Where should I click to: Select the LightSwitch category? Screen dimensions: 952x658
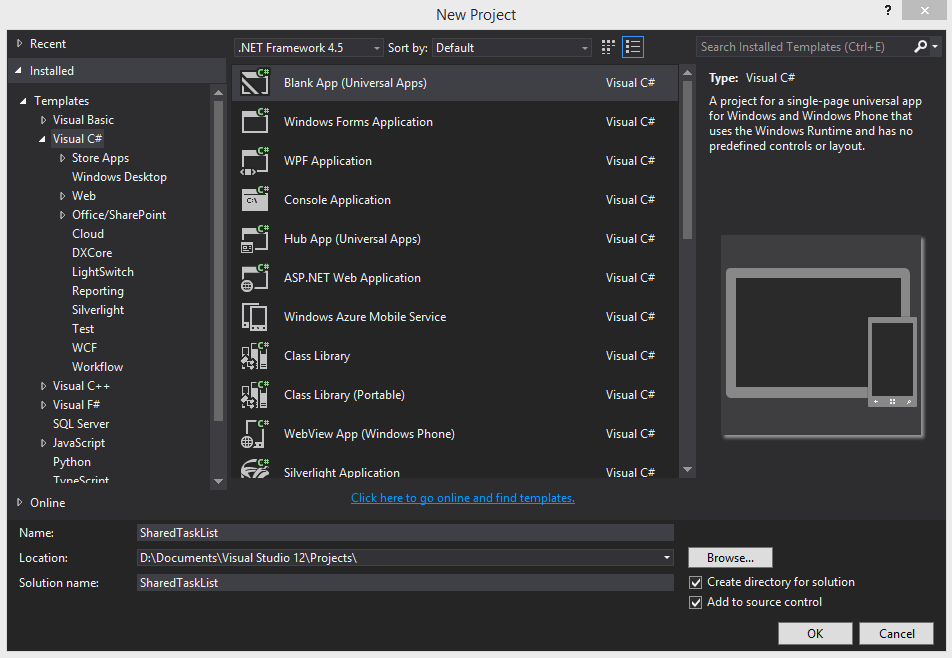coord(103,272)
